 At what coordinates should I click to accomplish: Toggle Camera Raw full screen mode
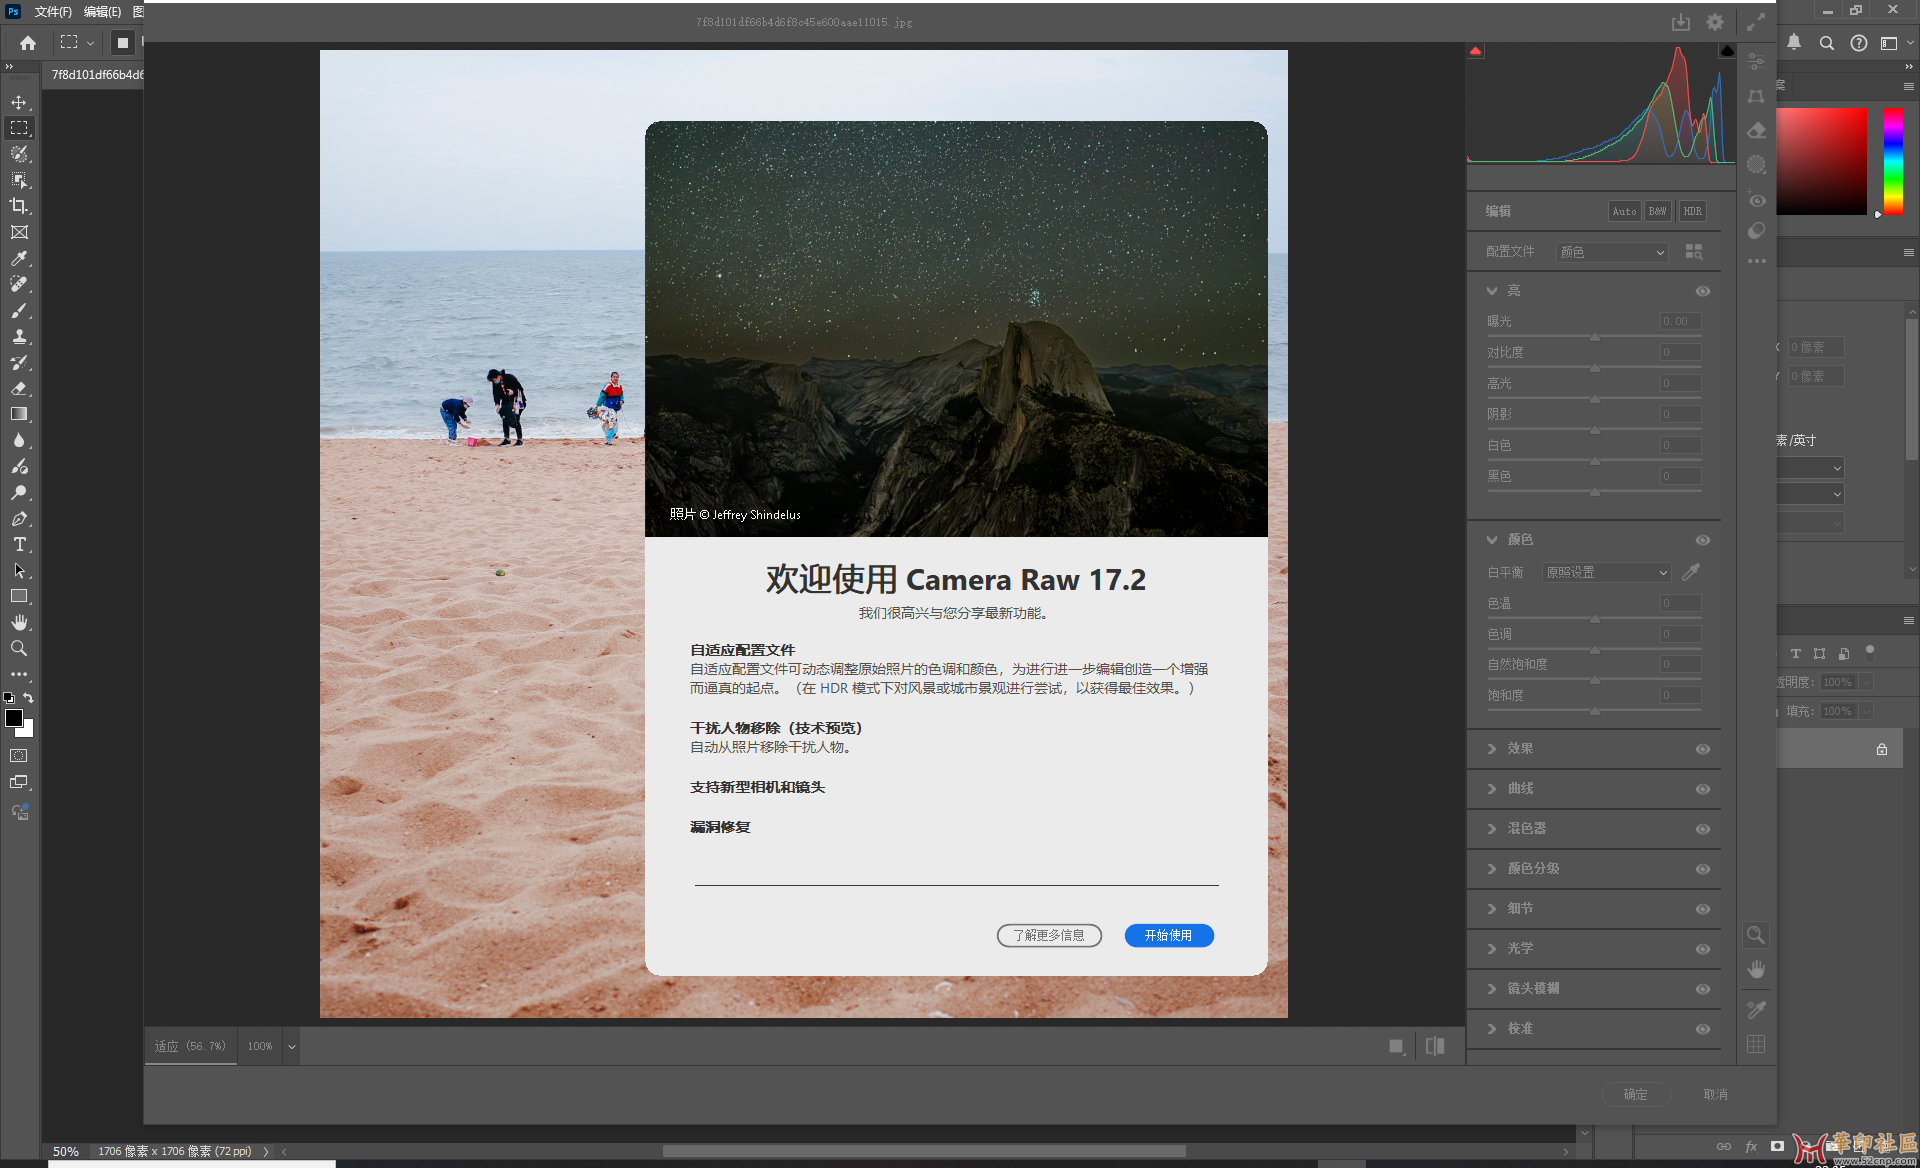(x=1756, y=22)
